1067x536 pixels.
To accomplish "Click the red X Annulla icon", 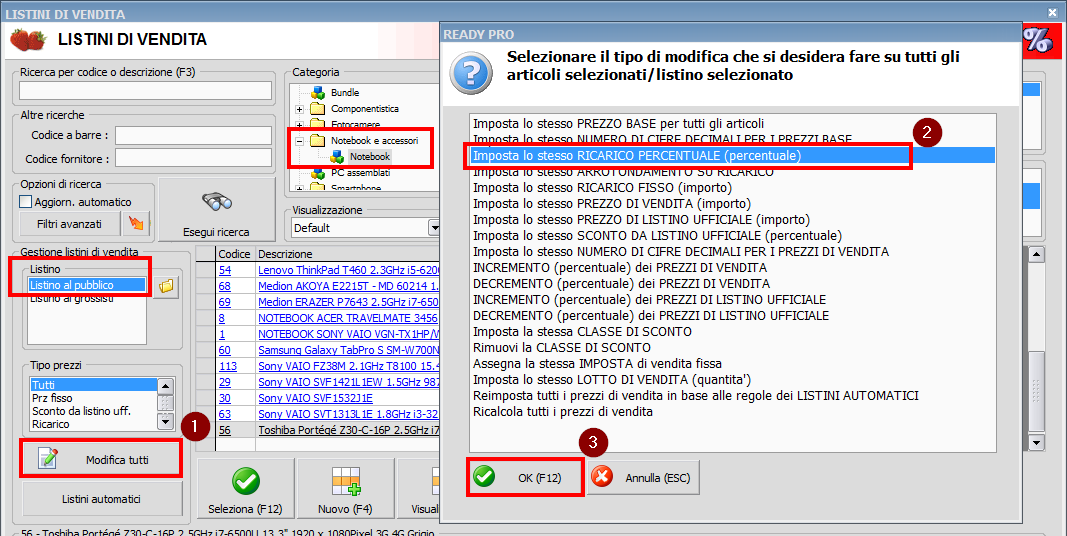I will click(x=602, y=477).
